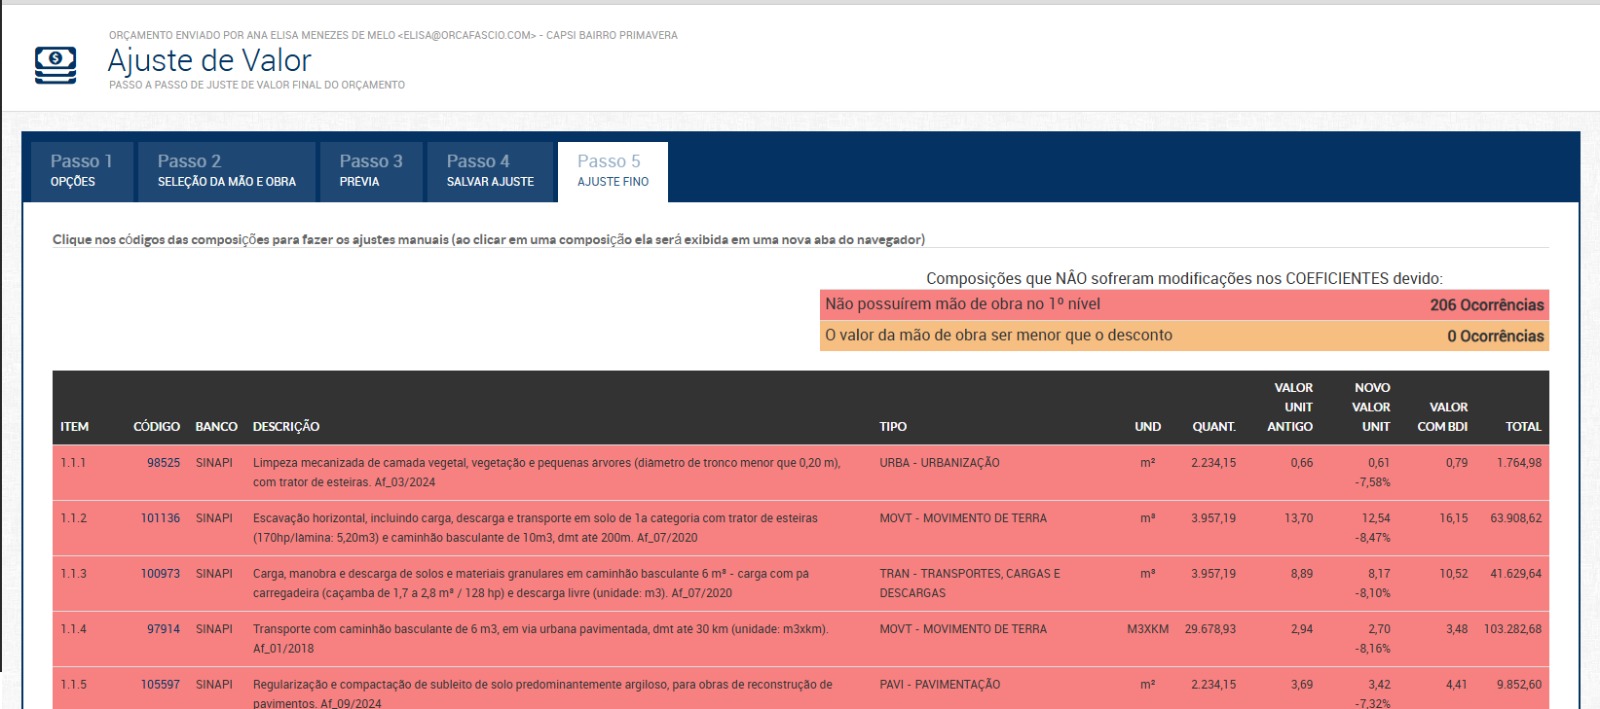Click the ITEM column header
The width and height of the screenshot is (1600, 709).
point(74,427)
